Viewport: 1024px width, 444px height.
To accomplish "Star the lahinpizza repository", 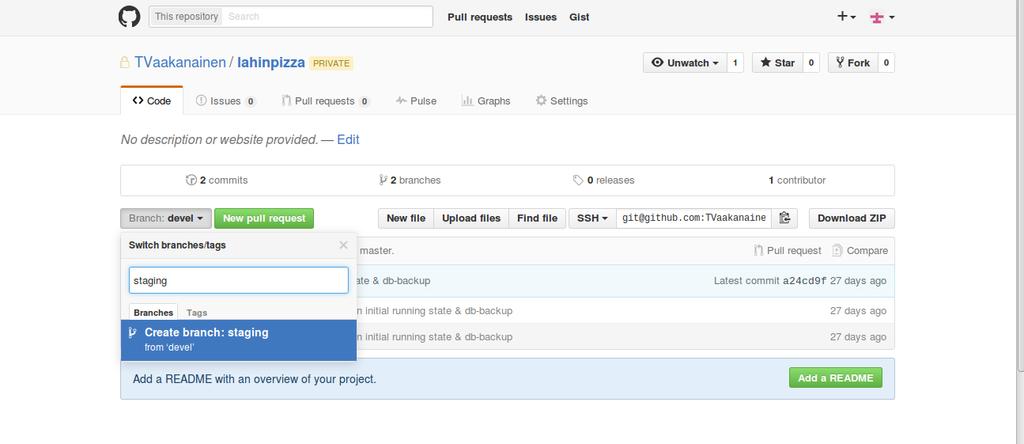I will pos(777,63).
